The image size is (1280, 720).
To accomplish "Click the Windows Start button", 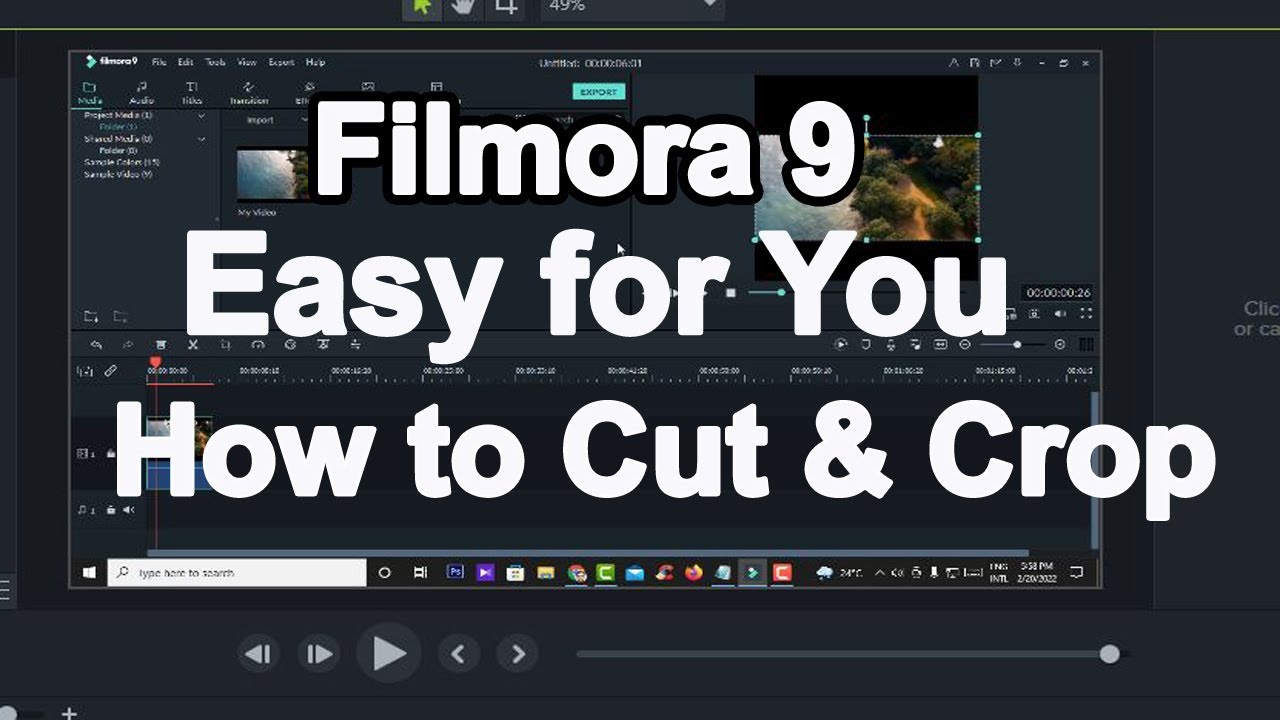I will (x=89, y=573).
